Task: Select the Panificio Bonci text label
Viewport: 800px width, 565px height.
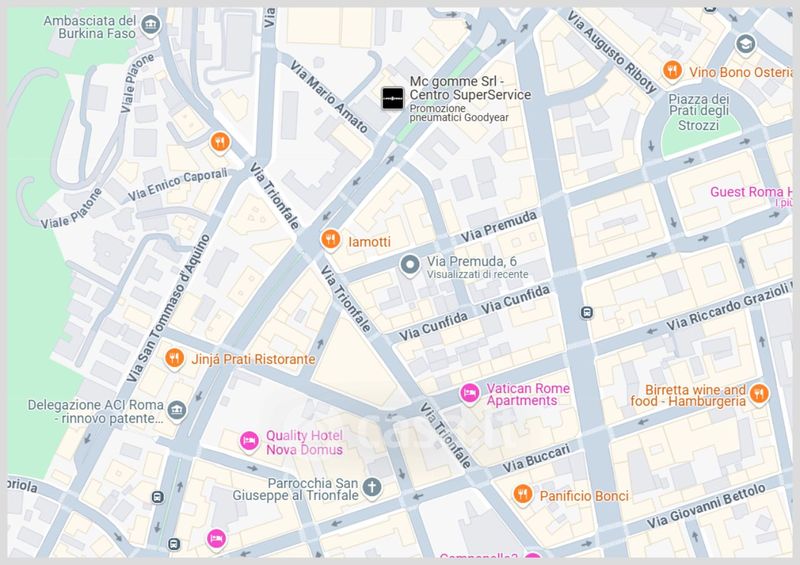Action: pyautogui.click(x=584, y=496)
